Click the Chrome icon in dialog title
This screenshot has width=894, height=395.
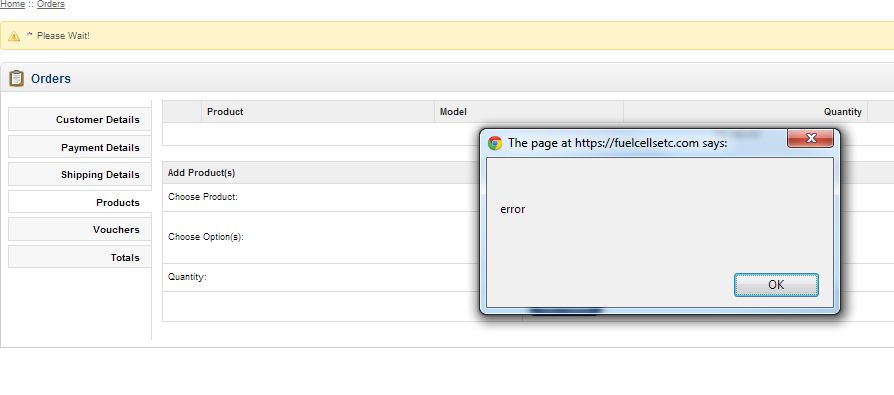[495, 143]
